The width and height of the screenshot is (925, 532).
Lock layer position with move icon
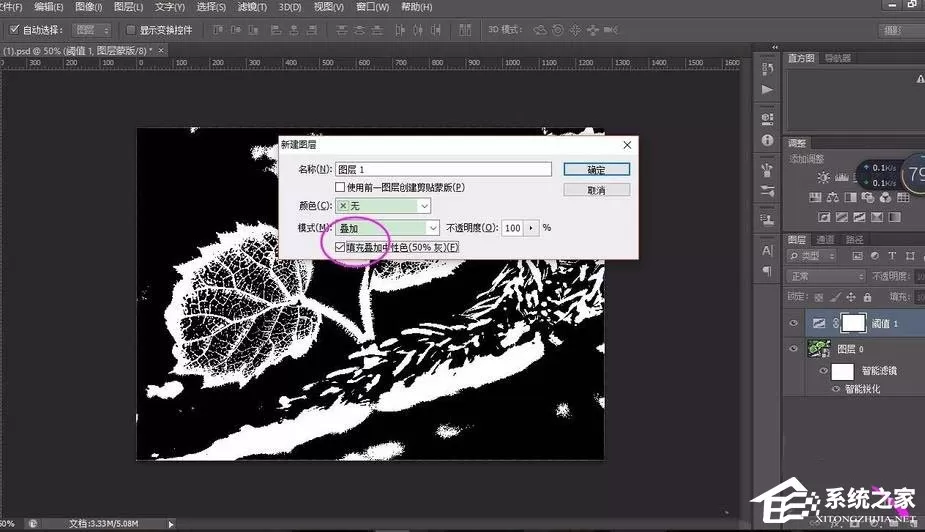click(x=851, y=297)
